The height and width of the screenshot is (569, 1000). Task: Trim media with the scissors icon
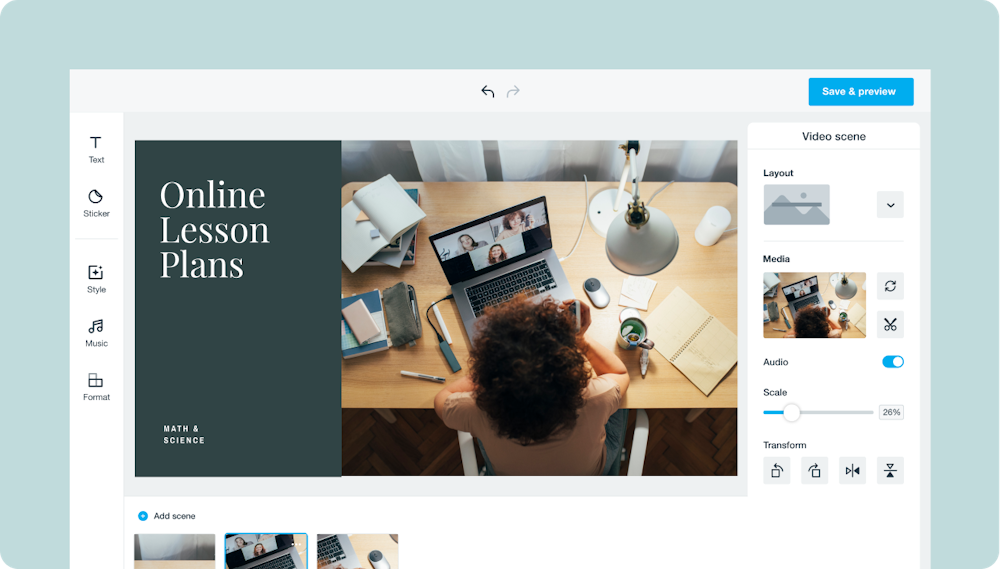(890, 324)
